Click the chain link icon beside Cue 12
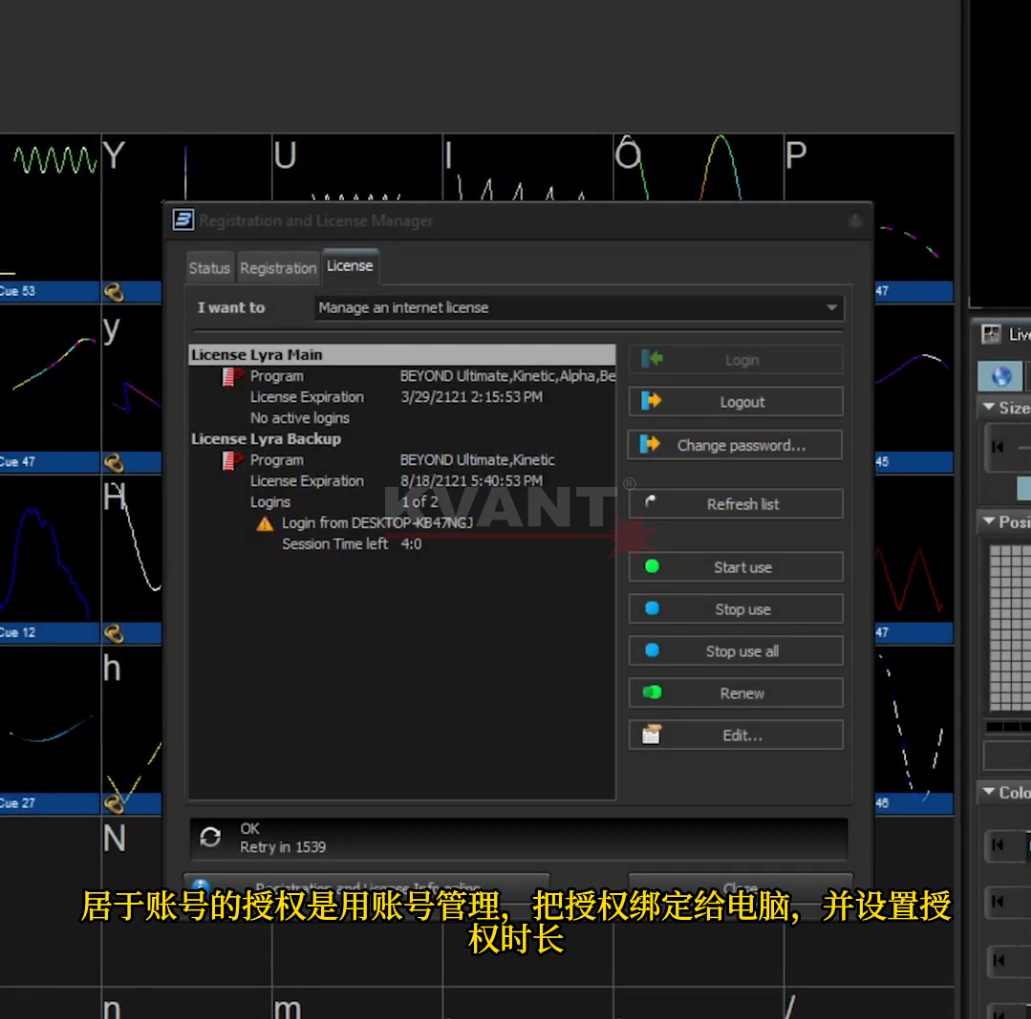The image size is (1031, 1019). (114, 634)
